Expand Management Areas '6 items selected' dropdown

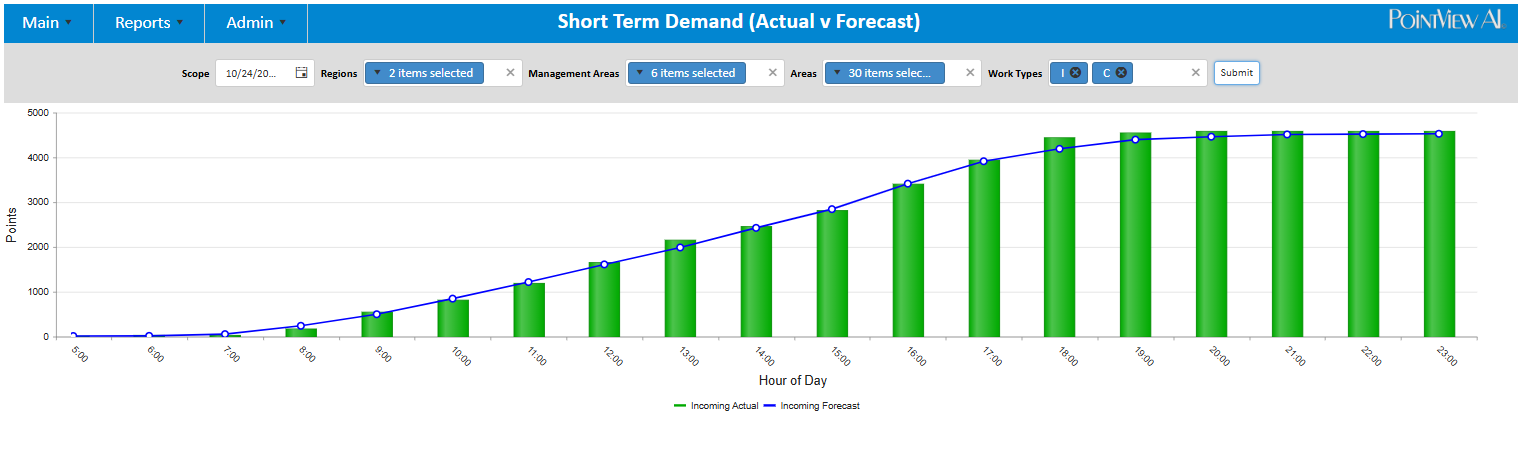[687, 73]
